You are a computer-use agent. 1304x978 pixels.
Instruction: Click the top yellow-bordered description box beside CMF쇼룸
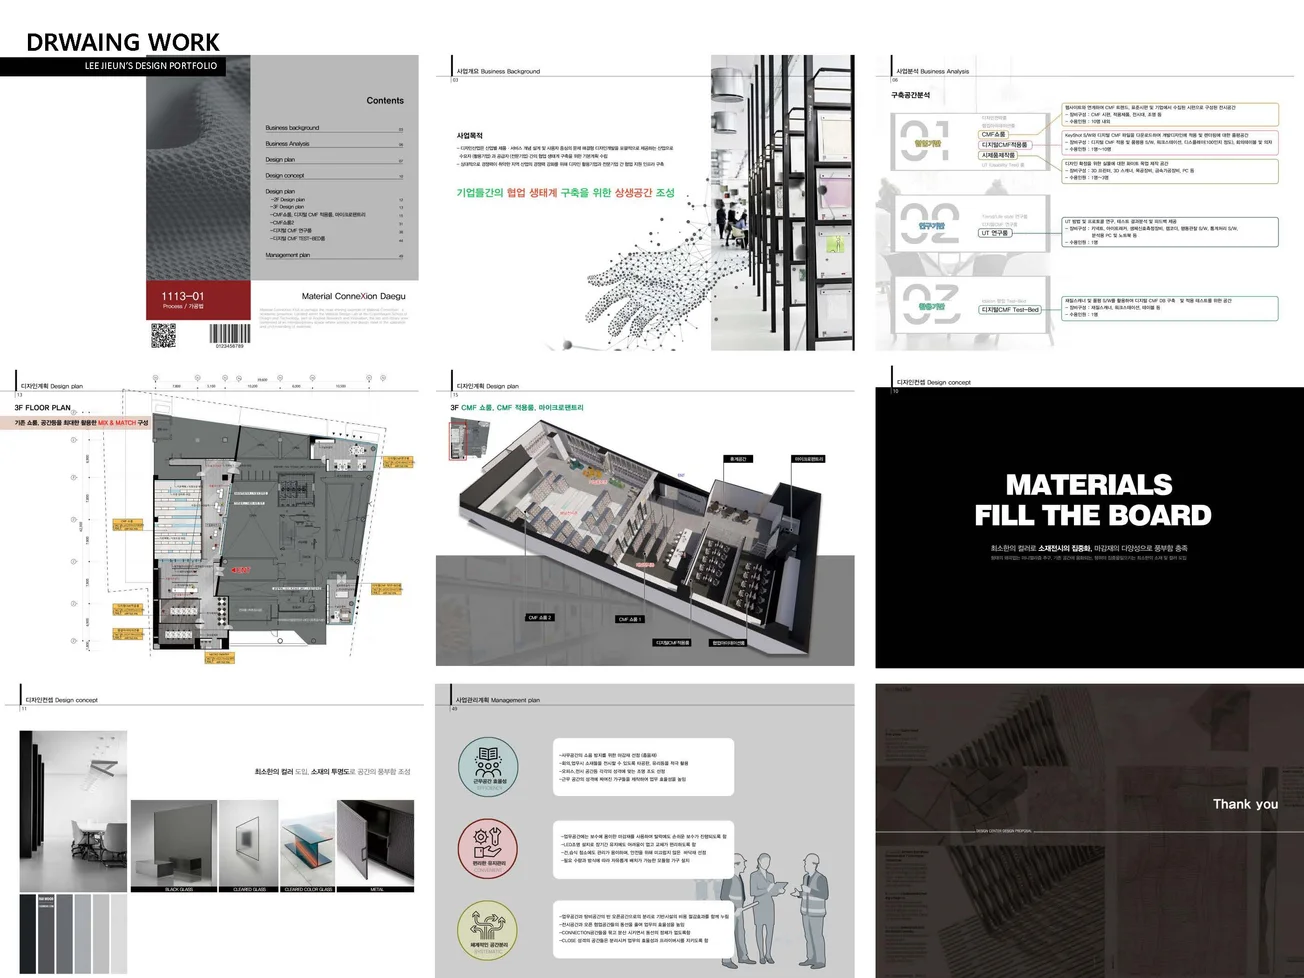[x=1170, y=114]
